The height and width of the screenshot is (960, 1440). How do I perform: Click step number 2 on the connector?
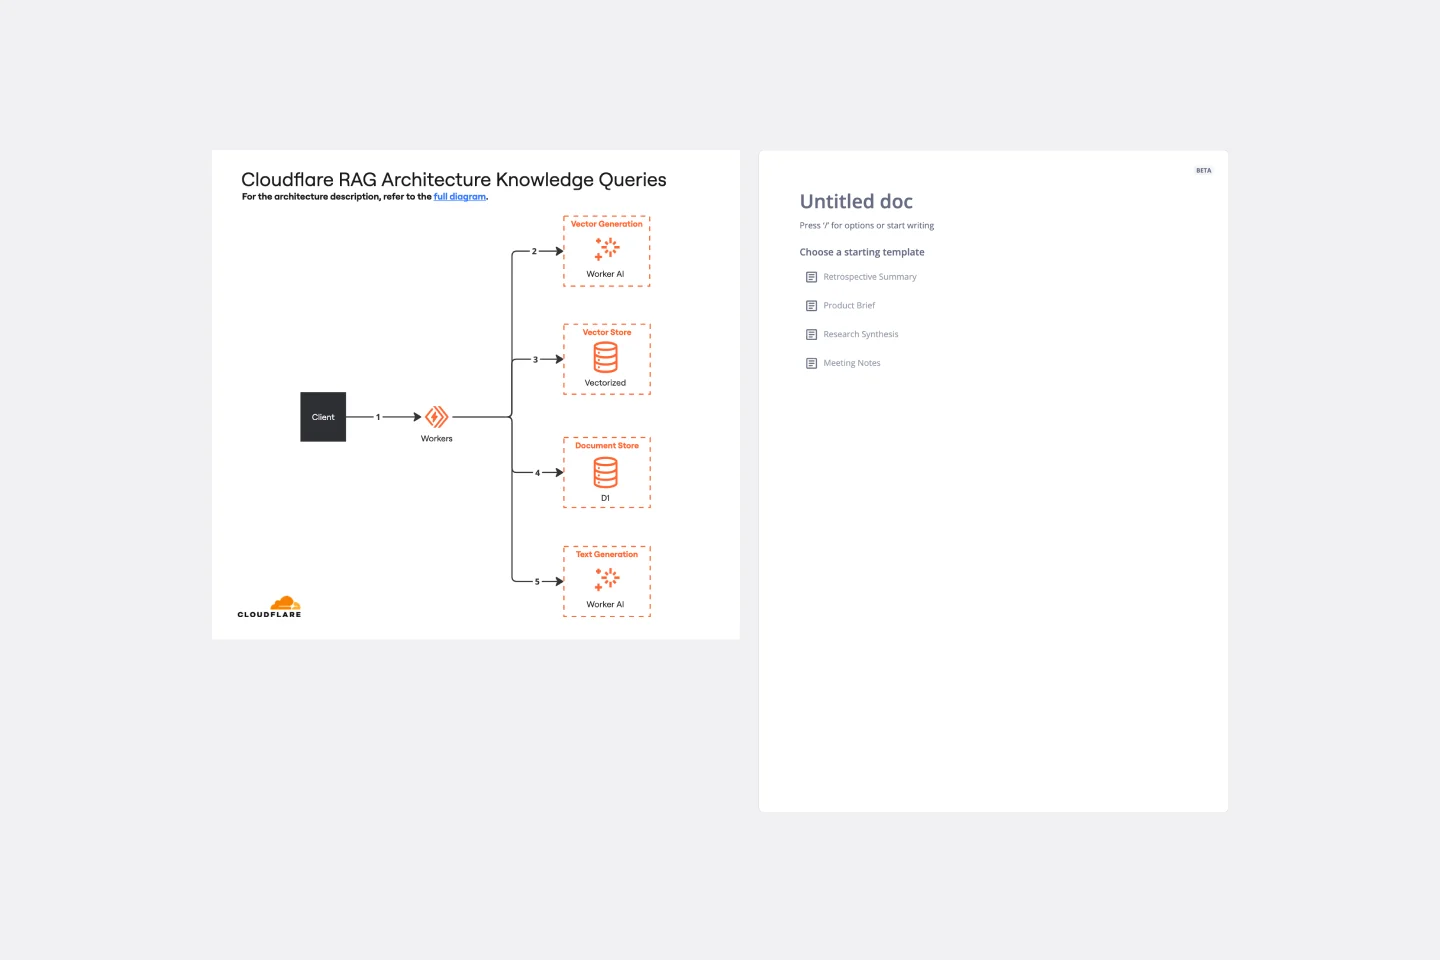pyautogui.click(x=534, y=252)
